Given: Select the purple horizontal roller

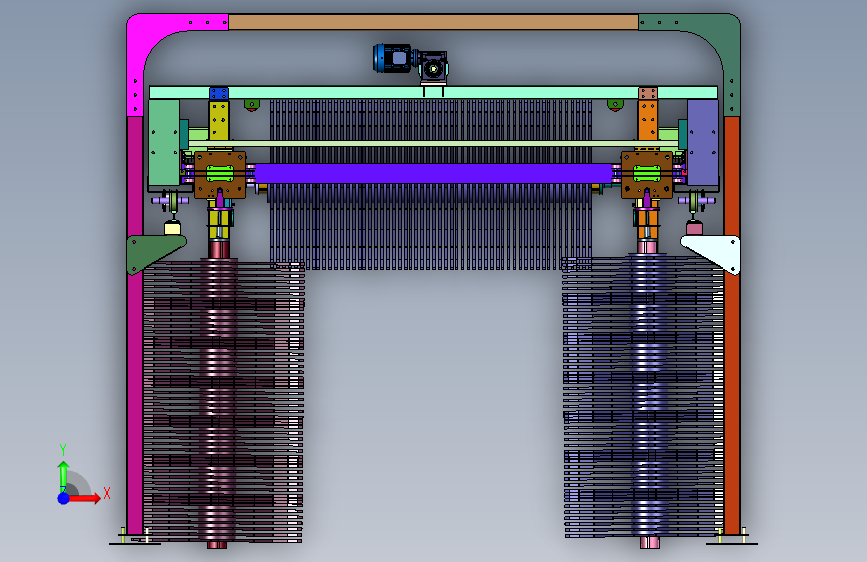Looking at the screenshot, I should click(x=433, y=173).
